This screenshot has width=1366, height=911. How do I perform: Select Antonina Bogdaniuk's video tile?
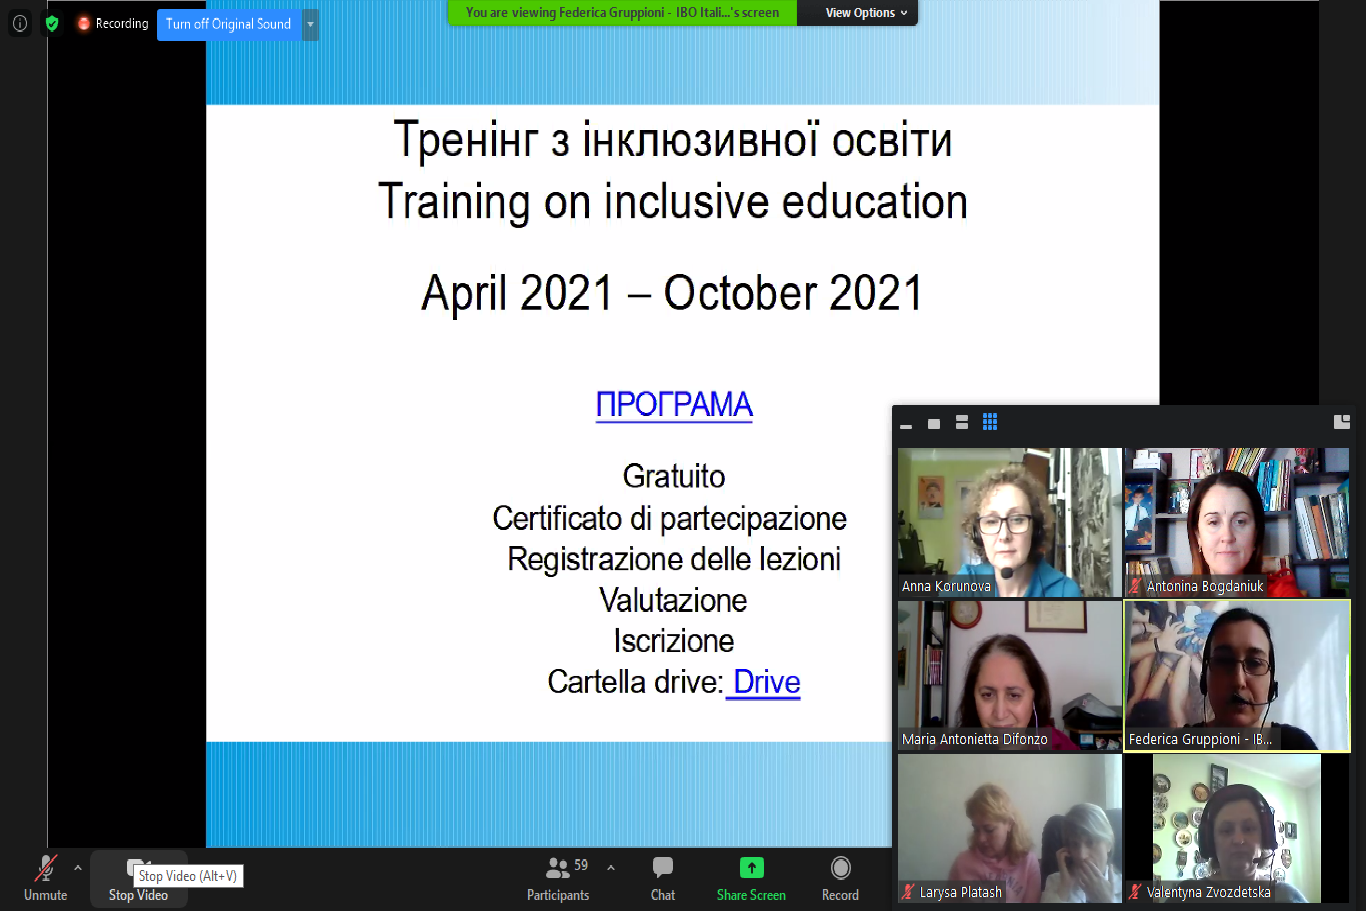point(1237,522)
